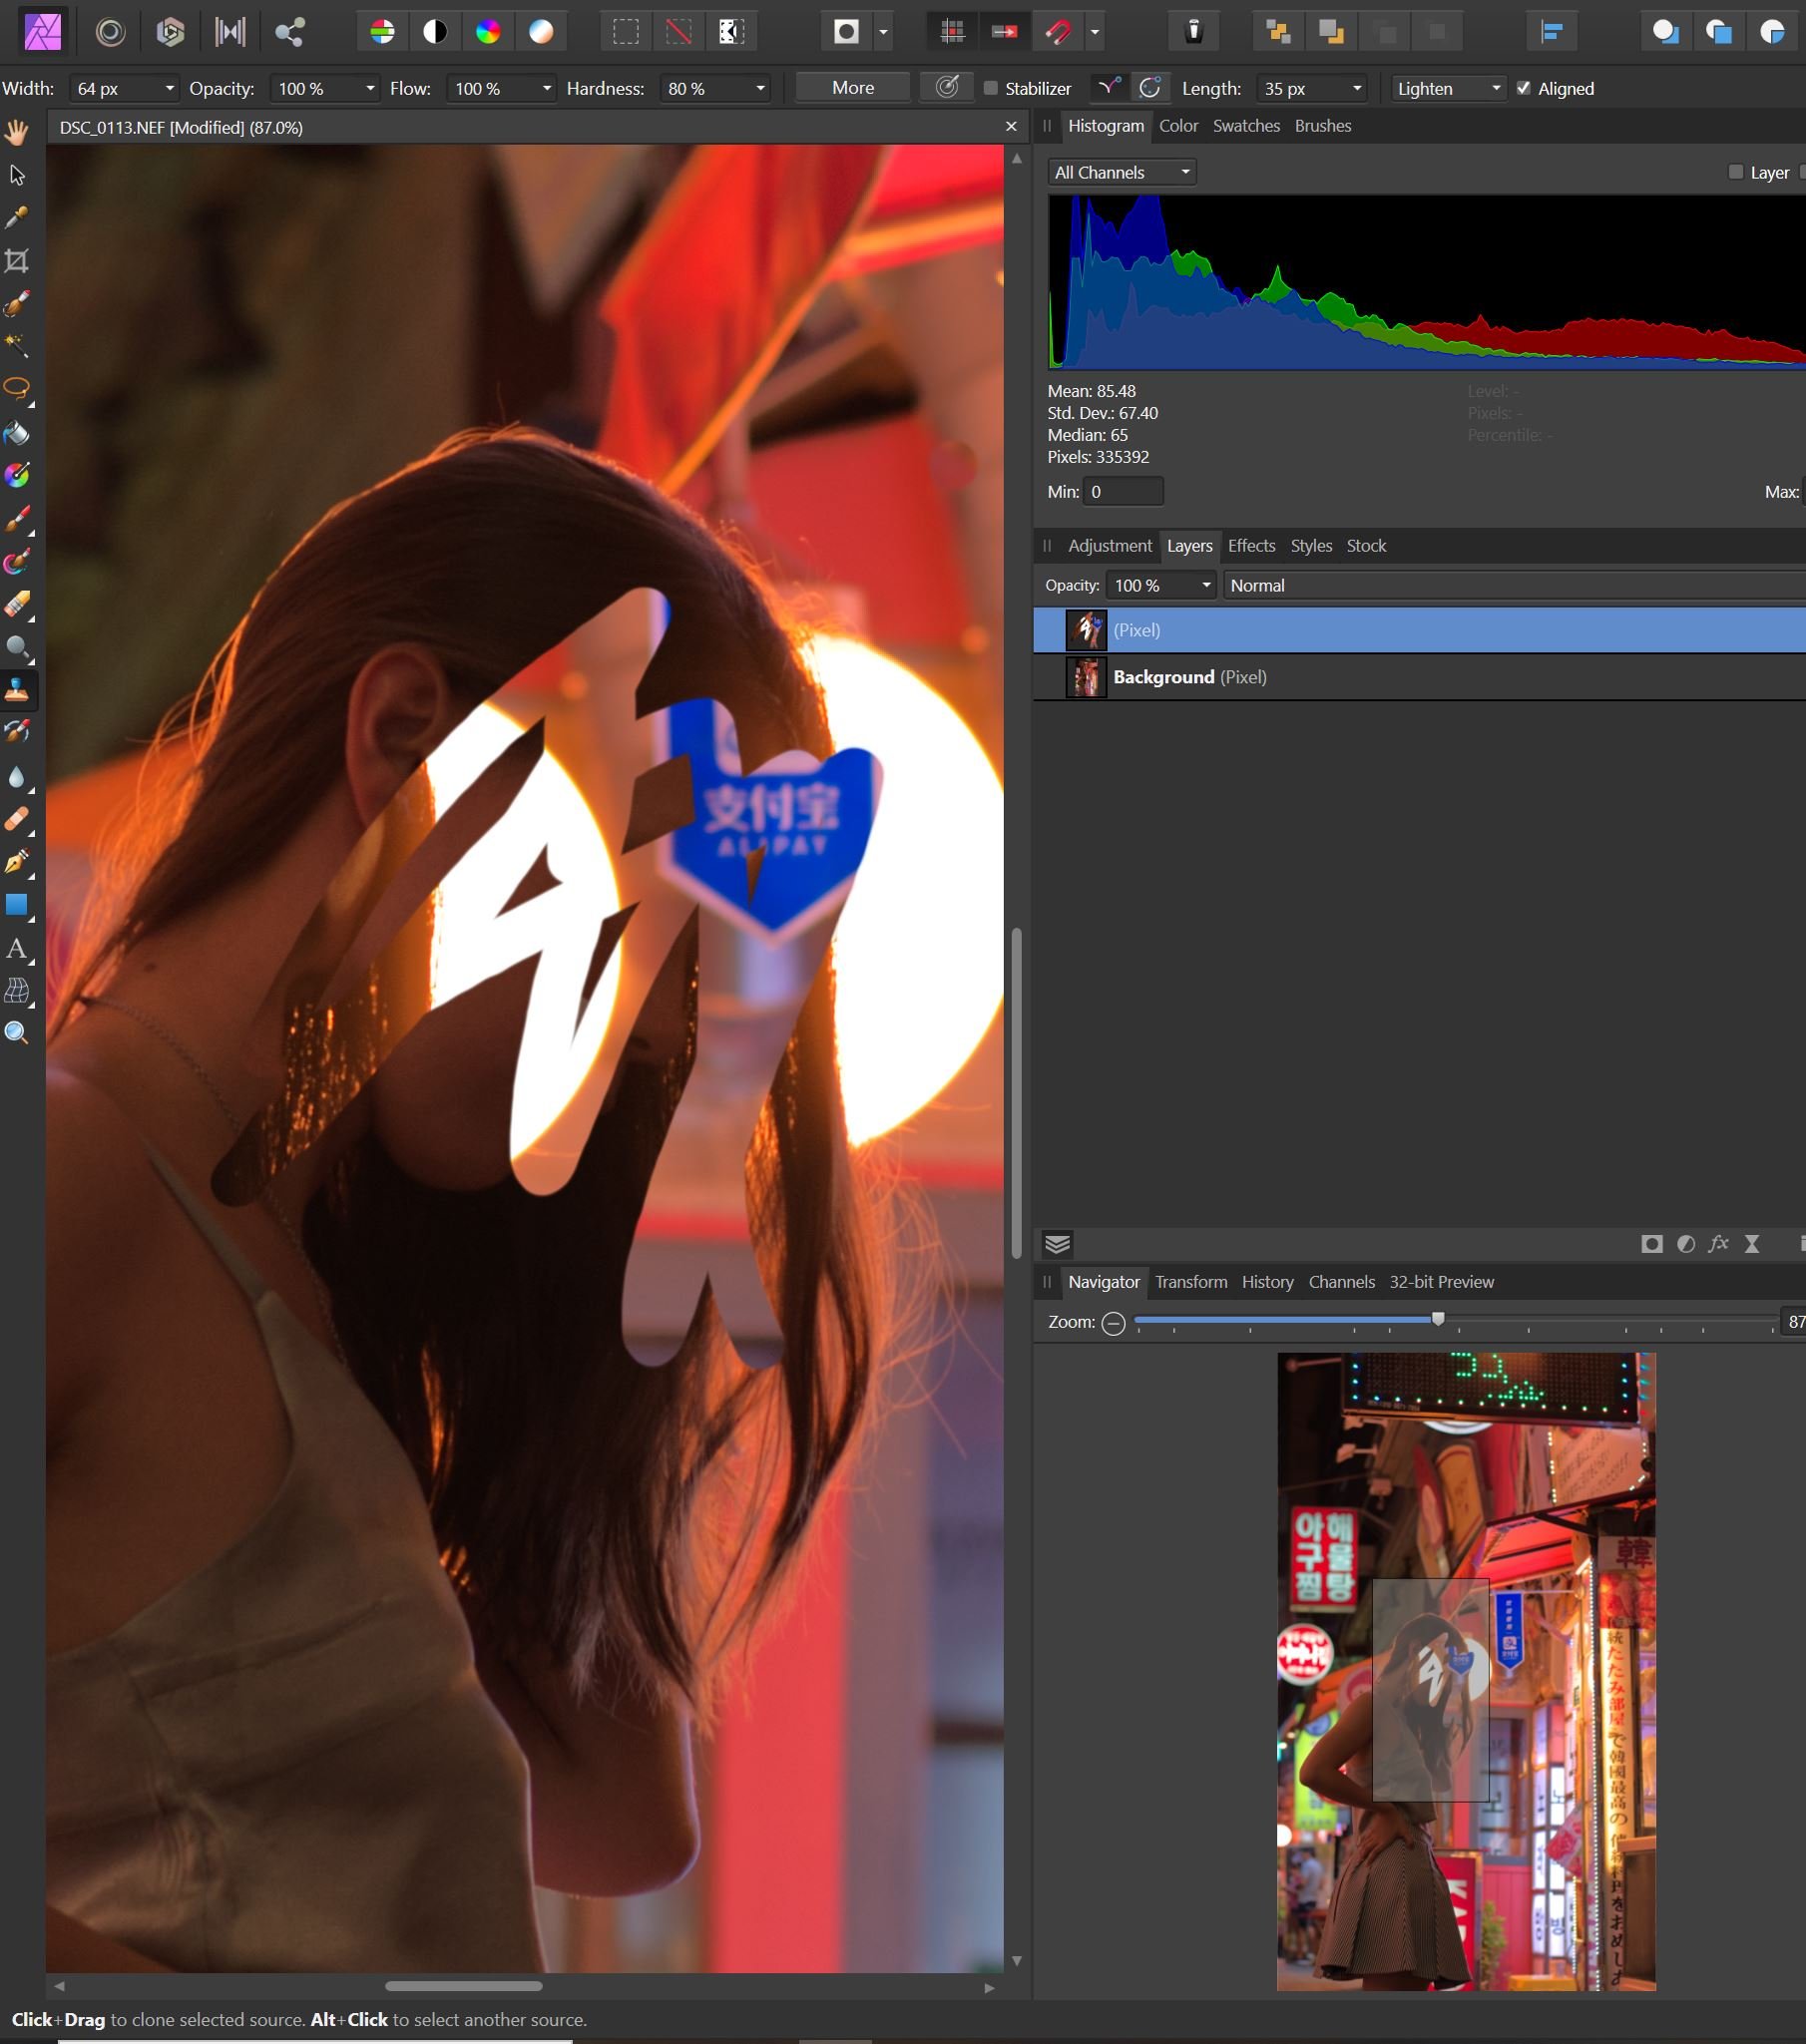Select the Rectangle shape tool
The image size is (1806, 2044).
(17, 905)
